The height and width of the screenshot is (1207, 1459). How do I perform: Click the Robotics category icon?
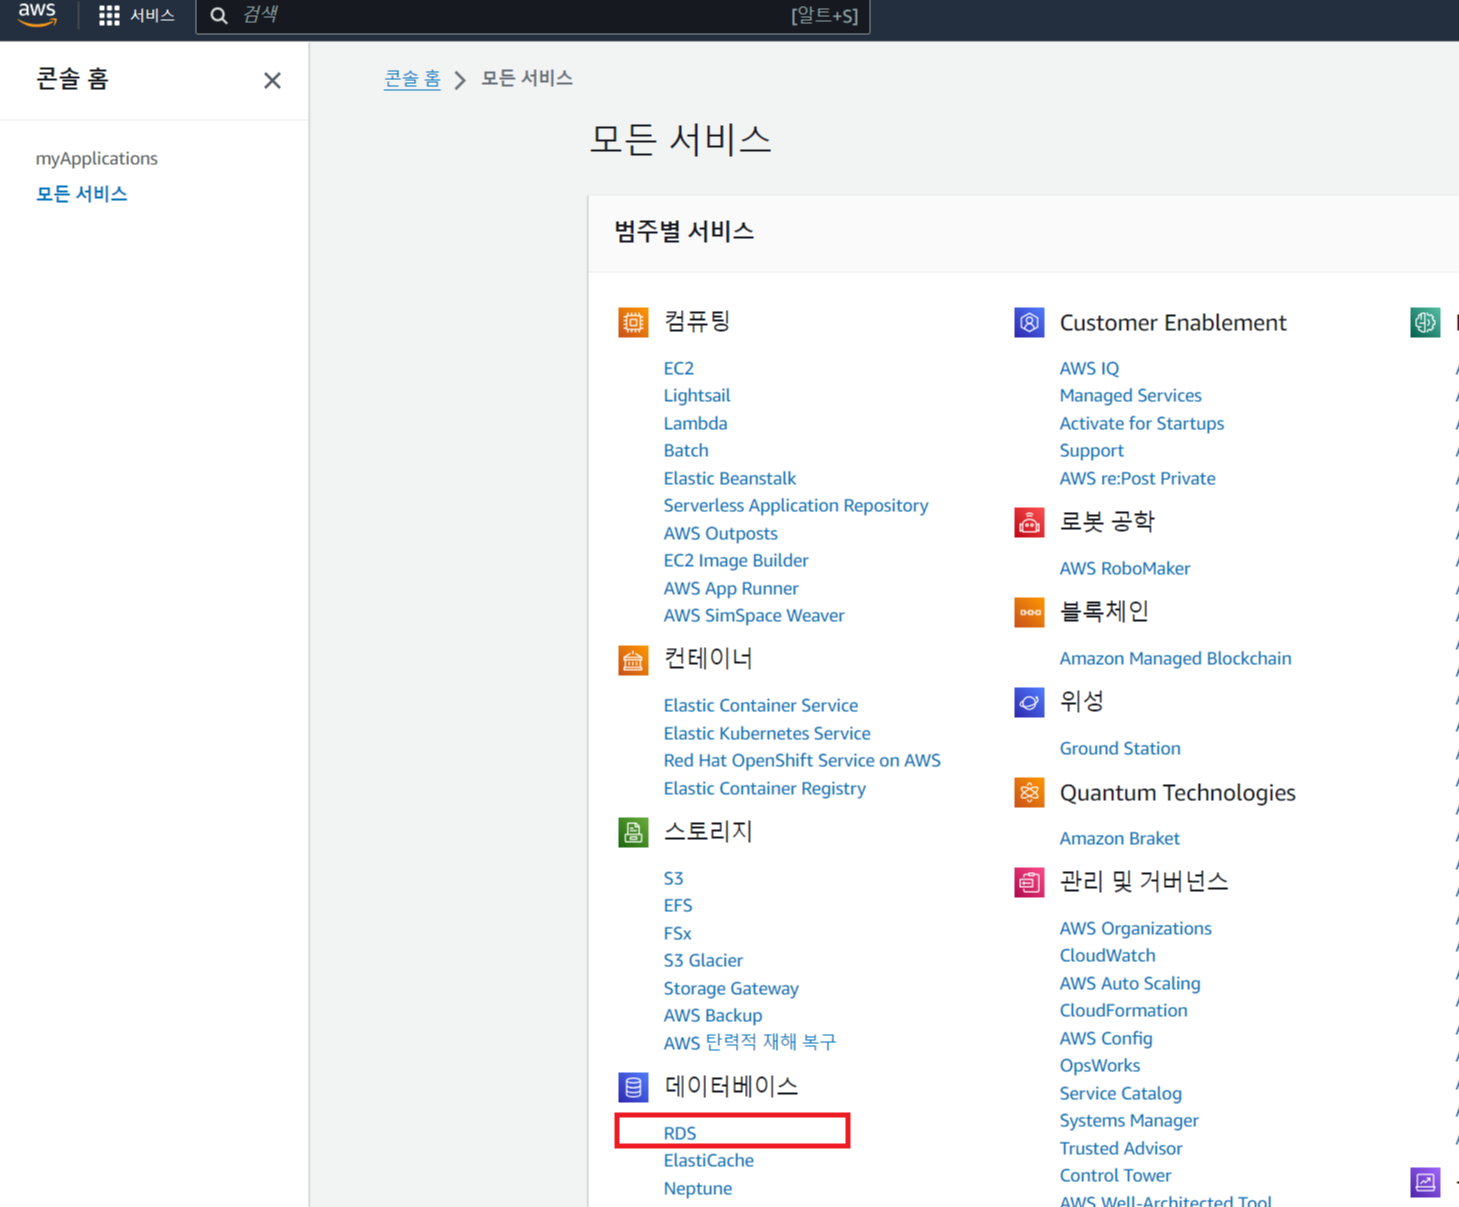1029,522
